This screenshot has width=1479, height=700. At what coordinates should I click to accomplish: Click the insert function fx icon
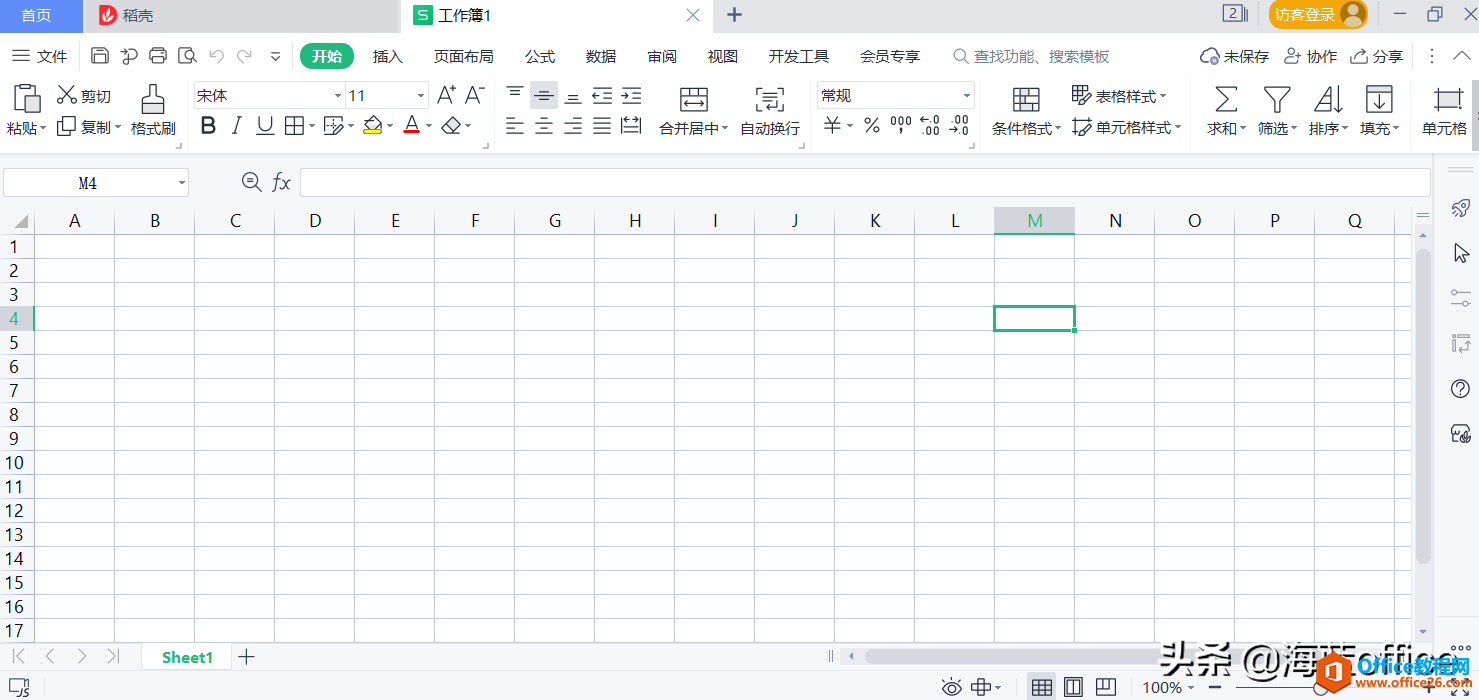click(282, 183)
